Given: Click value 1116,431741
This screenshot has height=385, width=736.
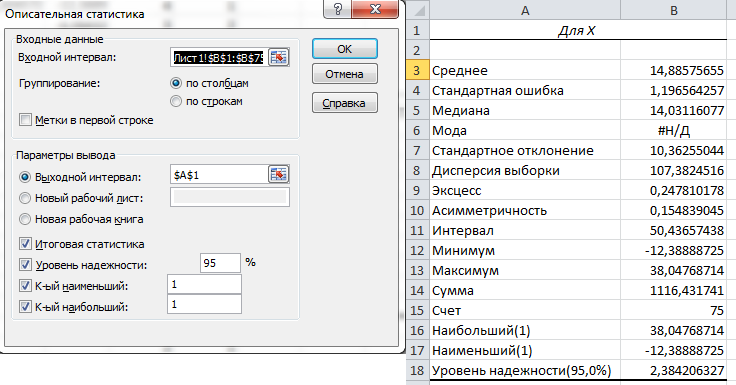Looking at the screenshot, I should [674, 291].
